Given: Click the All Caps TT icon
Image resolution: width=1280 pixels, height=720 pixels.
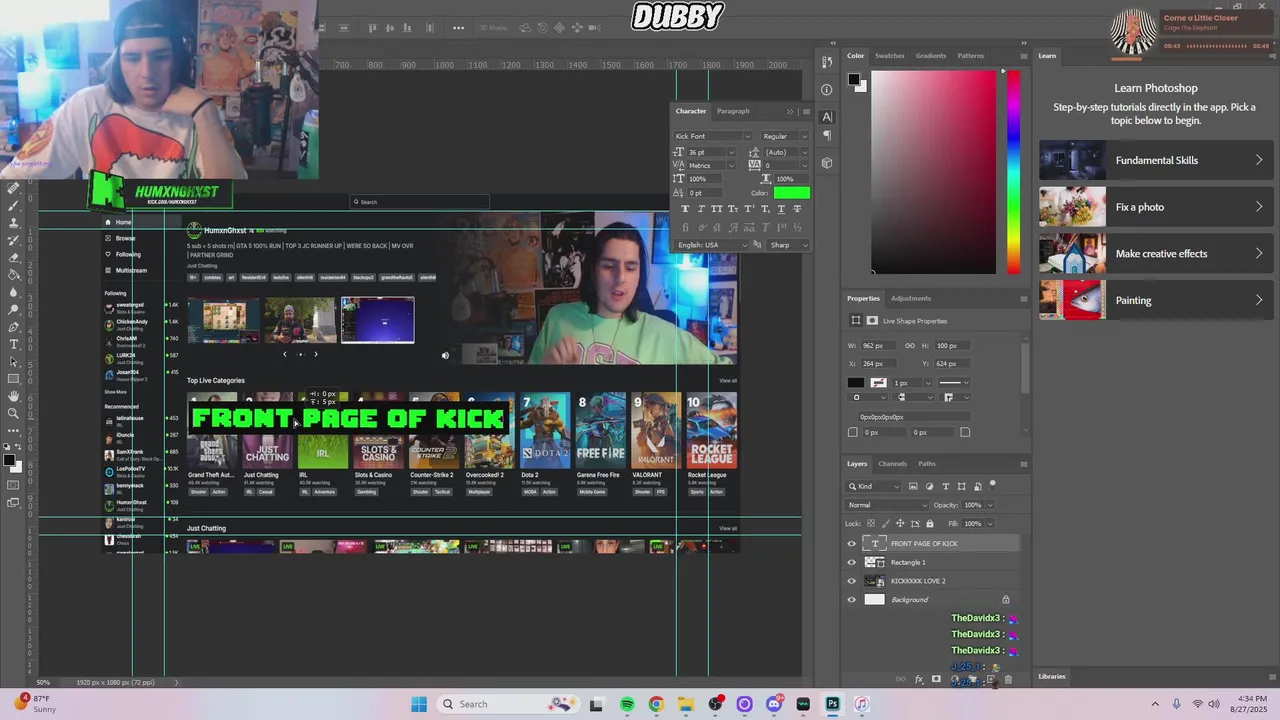Looking at the screenshot, I should tap(717, 209).
